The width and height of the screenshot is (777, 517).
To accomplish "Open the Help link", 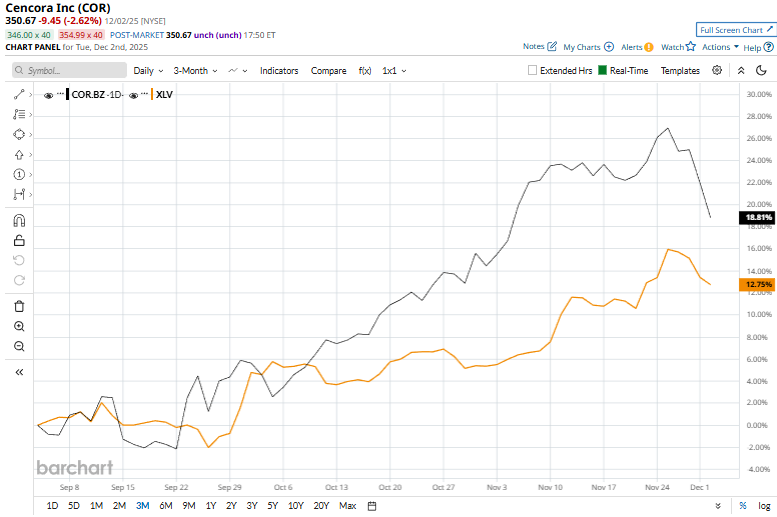I will (x=752, y=48).
